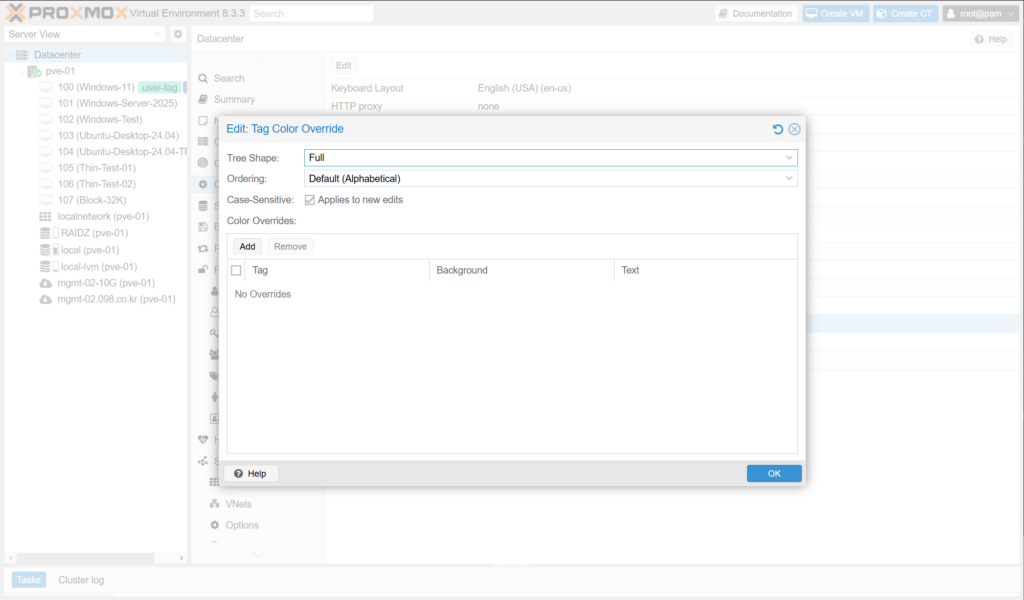Click the gear icon beside Server View
The width and height of the screenshot is (1024, 600).
click(x=178, y=34)
